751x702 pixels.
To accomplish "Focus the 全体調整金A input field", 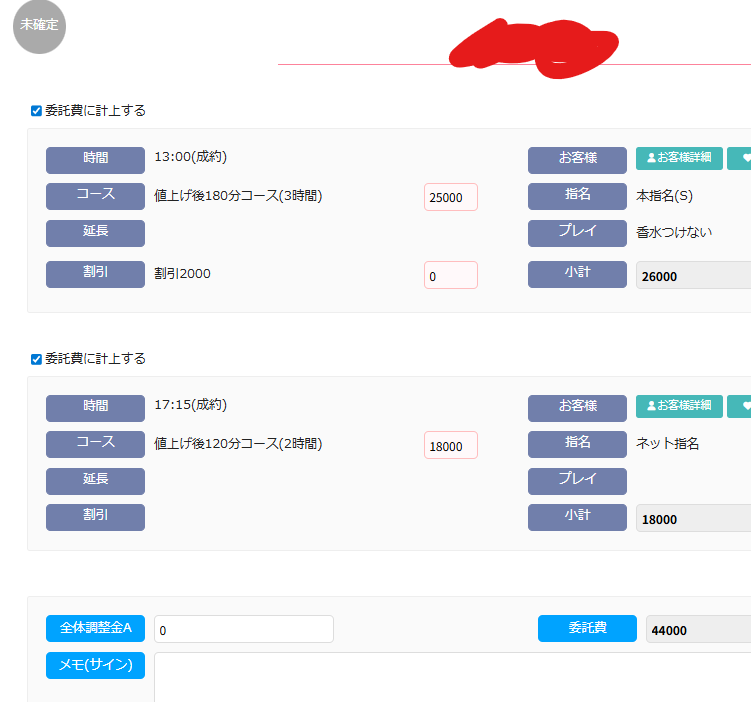I will click(x=243, y=630).
